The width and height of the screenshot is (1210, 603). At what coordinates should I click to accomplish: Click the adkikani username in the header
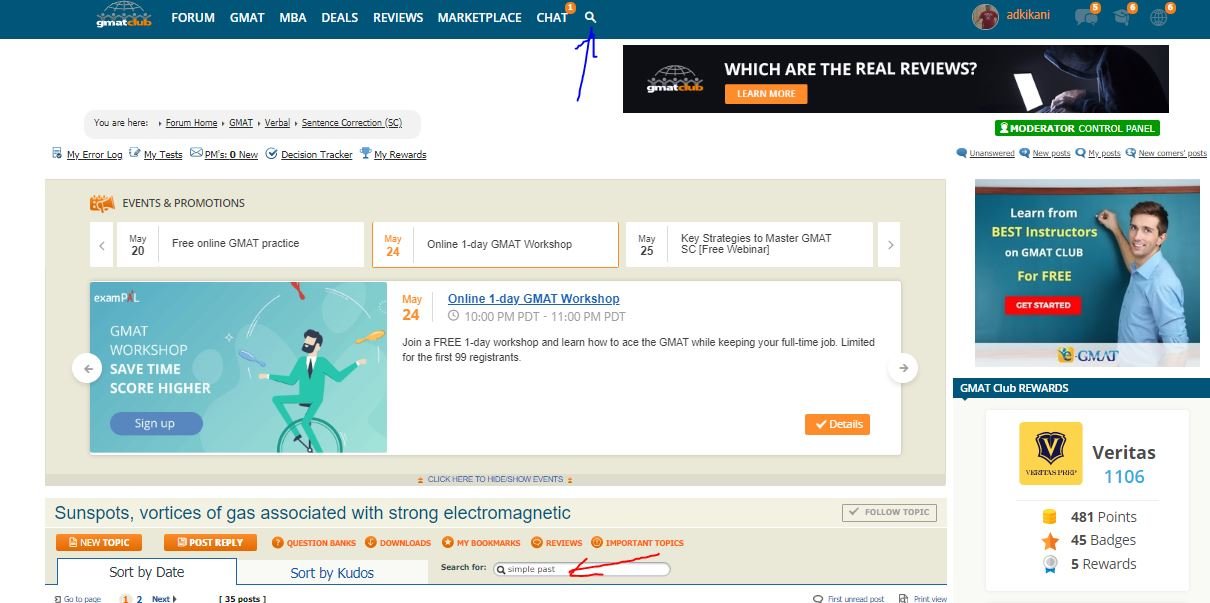[1028, 17]
